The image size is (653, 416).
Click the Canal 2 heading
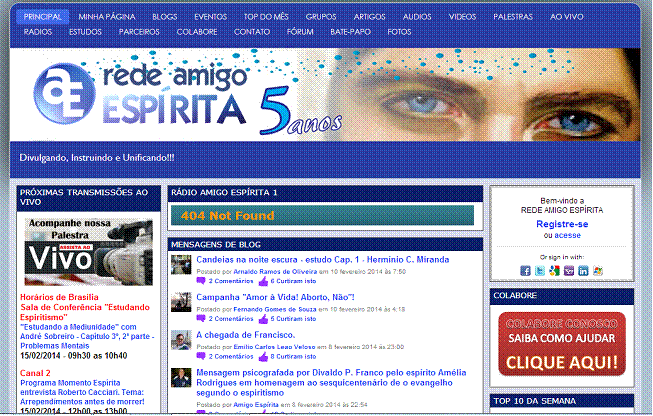[35, 373]
